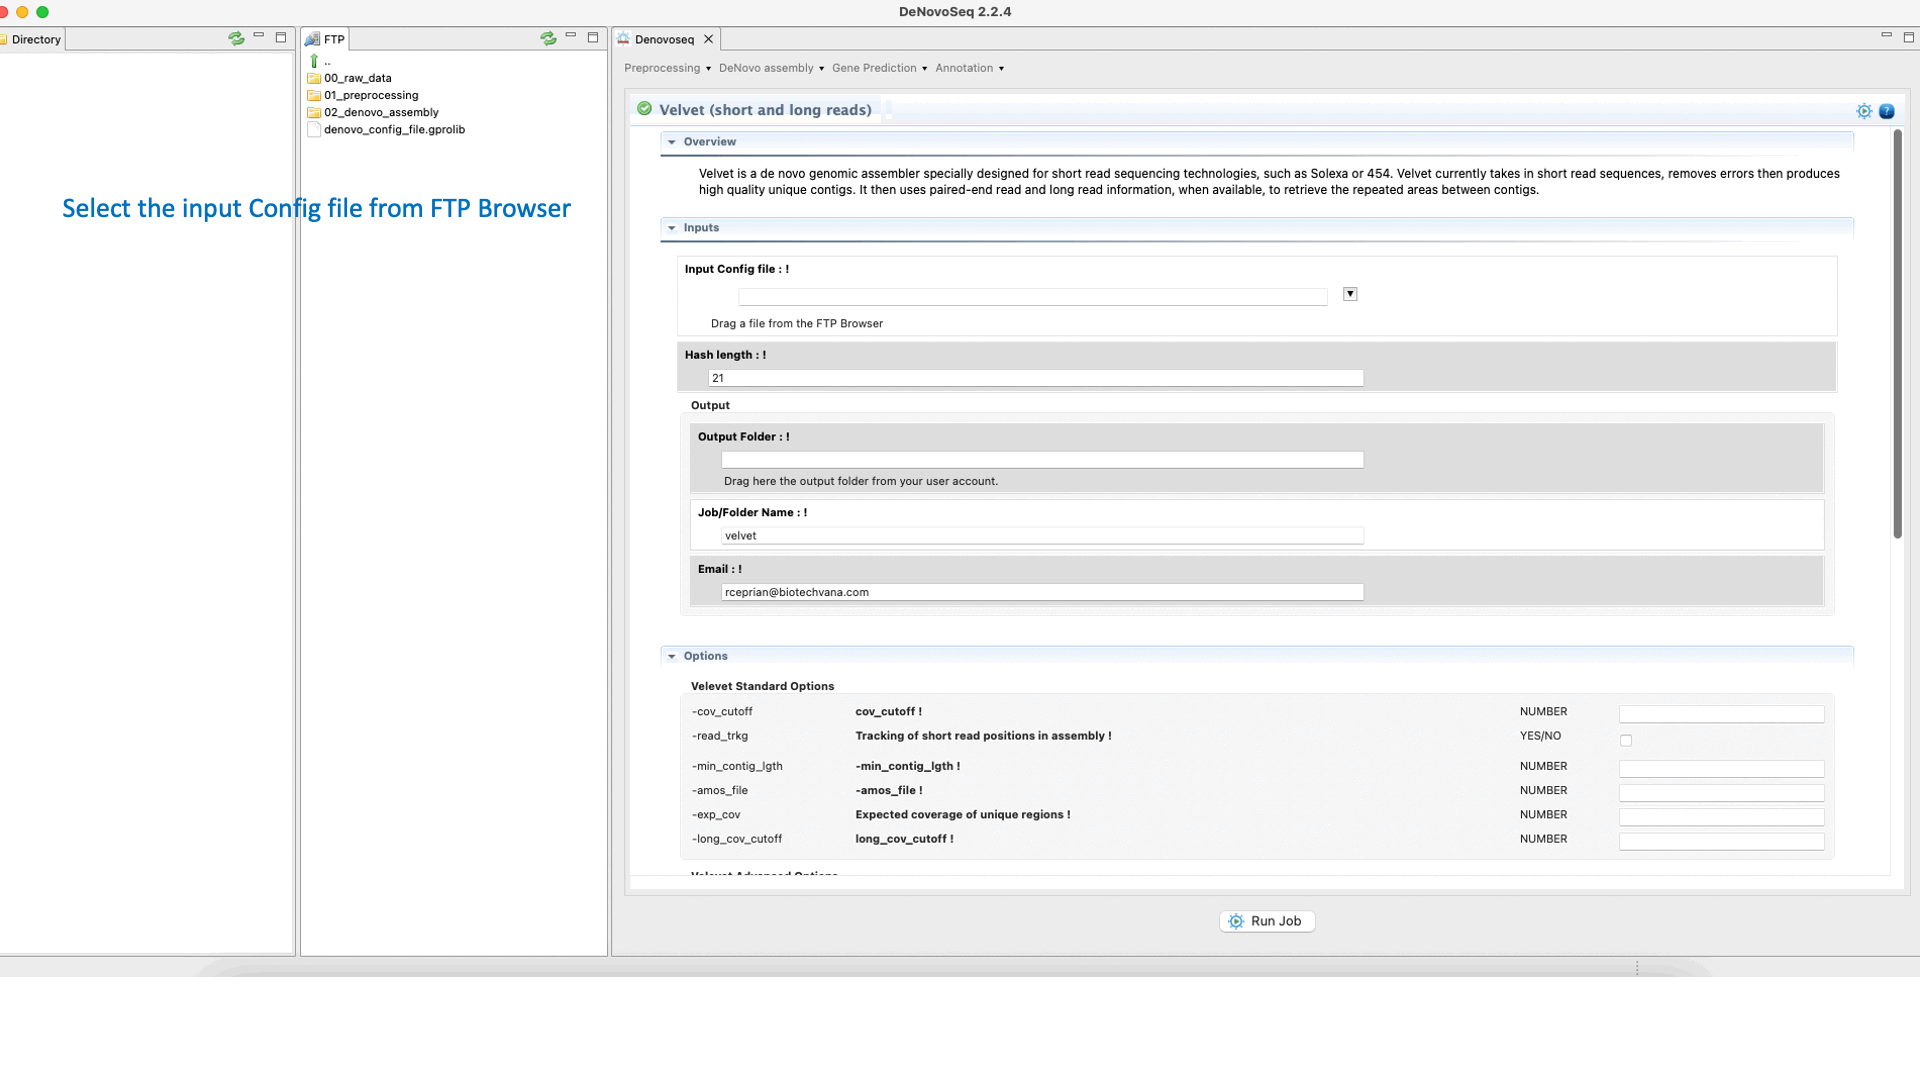Open the Input Config file dropdown arrow

click(1350, 294)
